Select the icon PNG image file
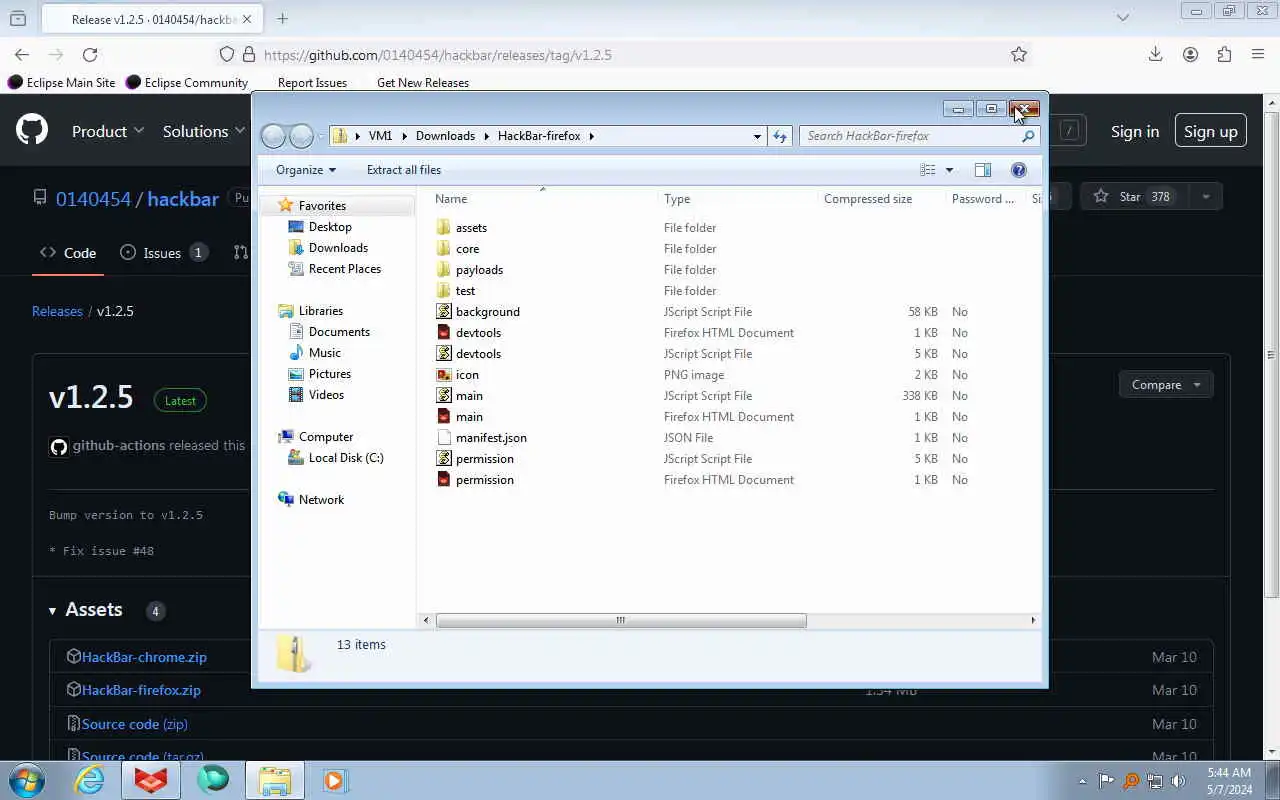This screenshot has width=1280, height=800. [x=467, y=375]
